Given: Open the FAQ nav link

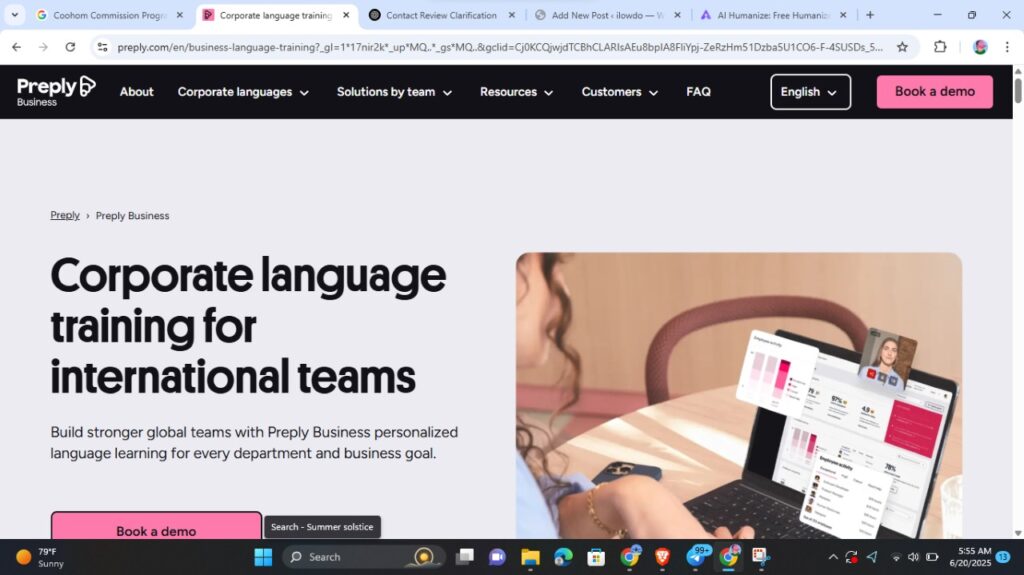Looking at the screenshot, I should pyautogui.click(x=698, y=92).
